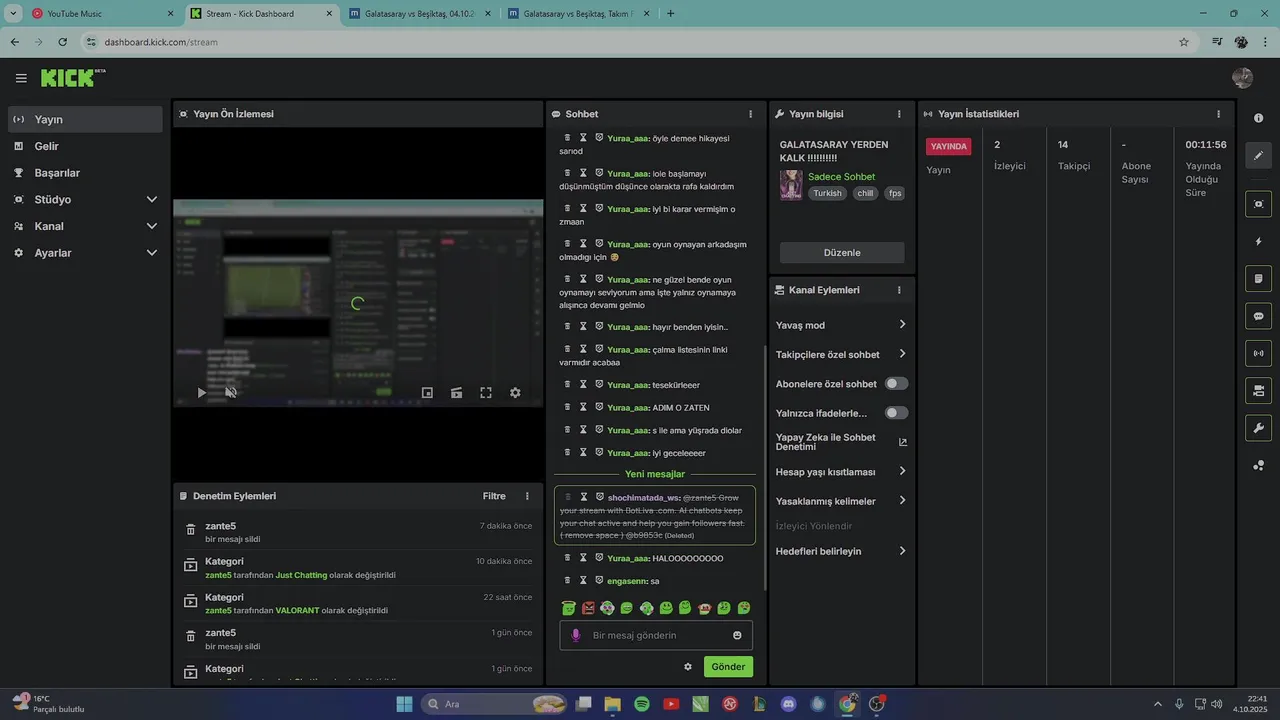The height and width of the screenshot is (720, 1280).
Task: Timeout engasenn using the hourglass icon
Action: click(584, 580)
